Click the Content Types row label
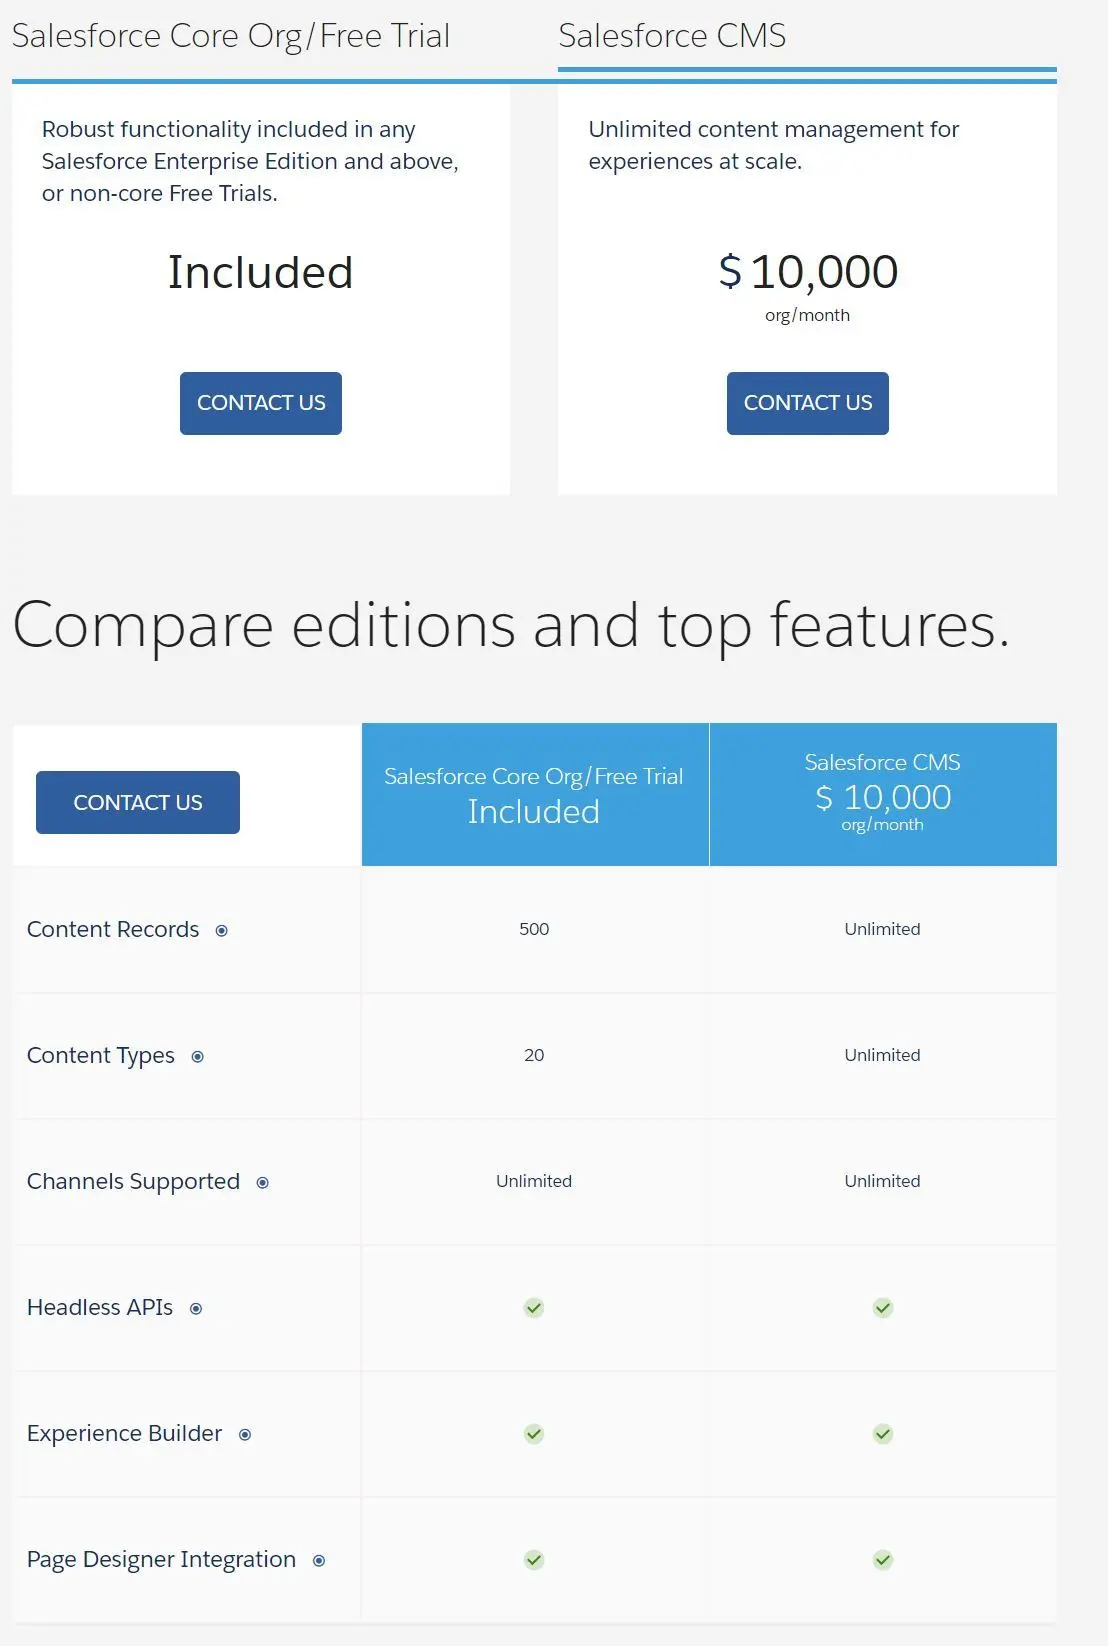This screenshot has height=1646, width=1108. coord(101,1056)
